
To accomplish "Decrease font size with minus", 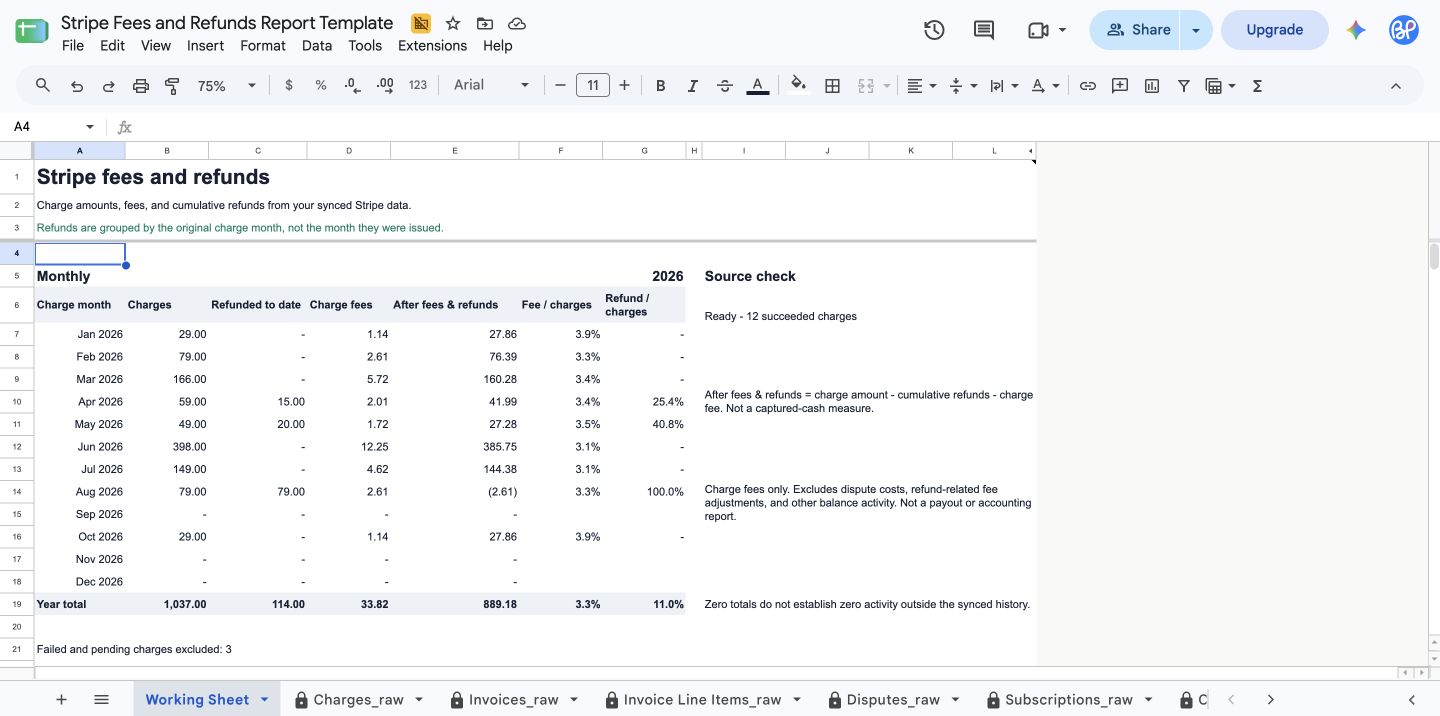I will click(561, 86).
